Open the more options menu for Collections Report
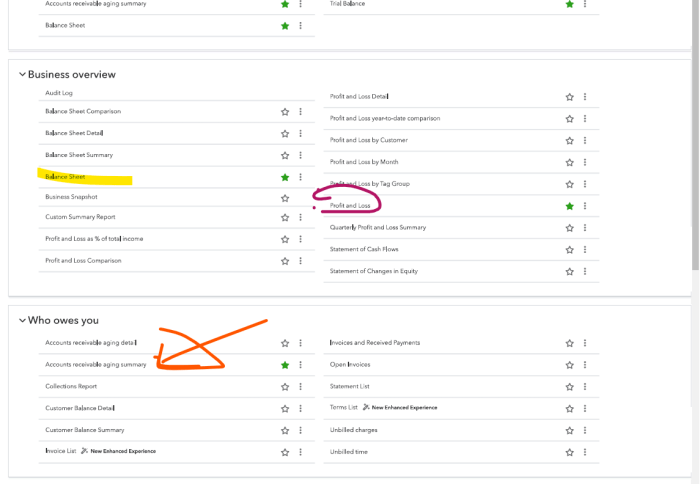700x484 pixels. [x=300, y=387]
